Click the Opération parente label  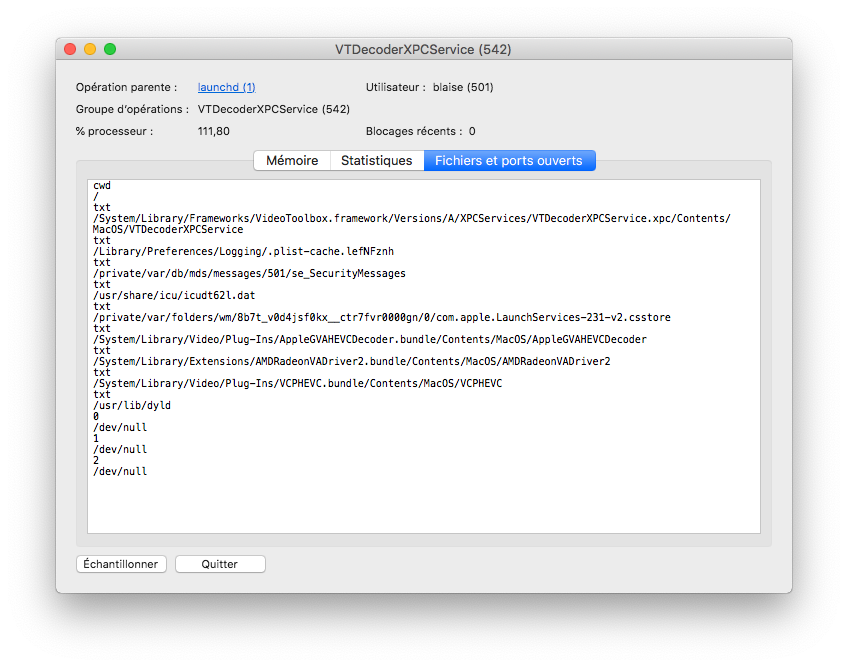click(x=127, y=87)
